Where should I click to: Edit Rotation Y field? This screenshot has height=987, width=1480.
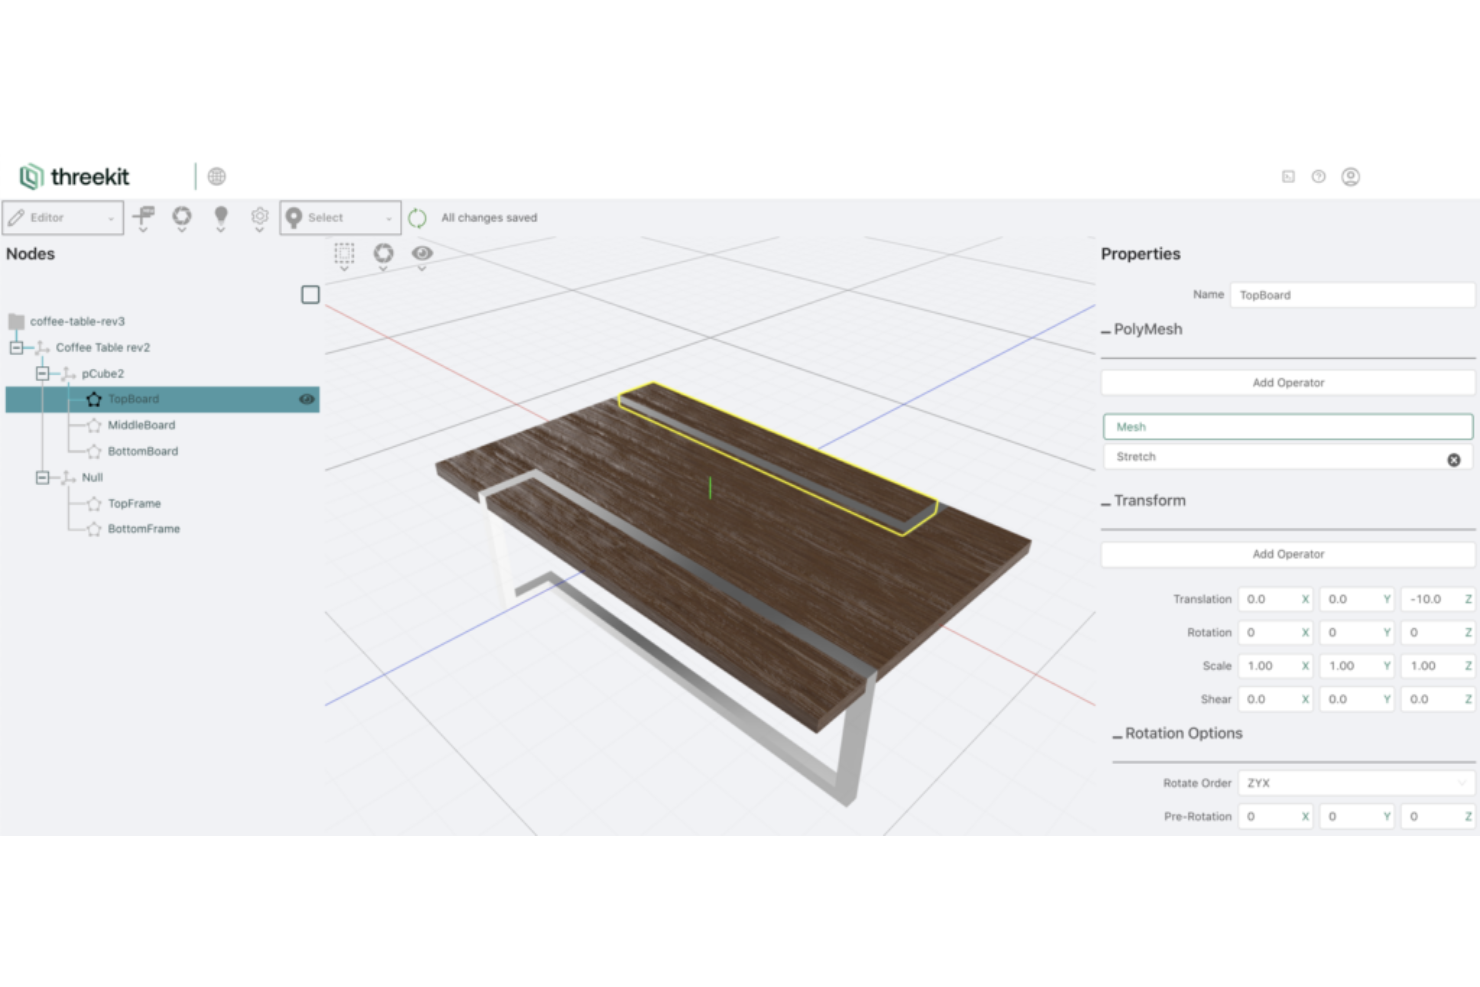[x=1357, y=633]
